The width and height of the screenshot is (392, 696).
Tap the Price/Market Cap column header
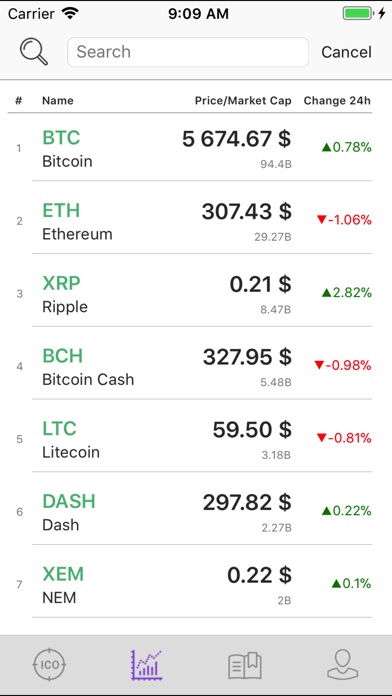point(243,101)
